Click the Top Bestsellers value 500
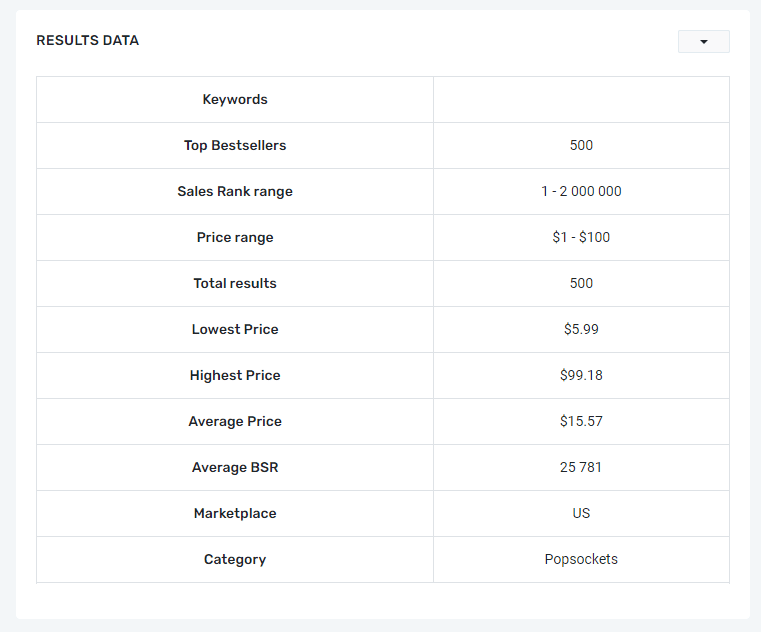The image size is (761, 632). pos(581,145)
